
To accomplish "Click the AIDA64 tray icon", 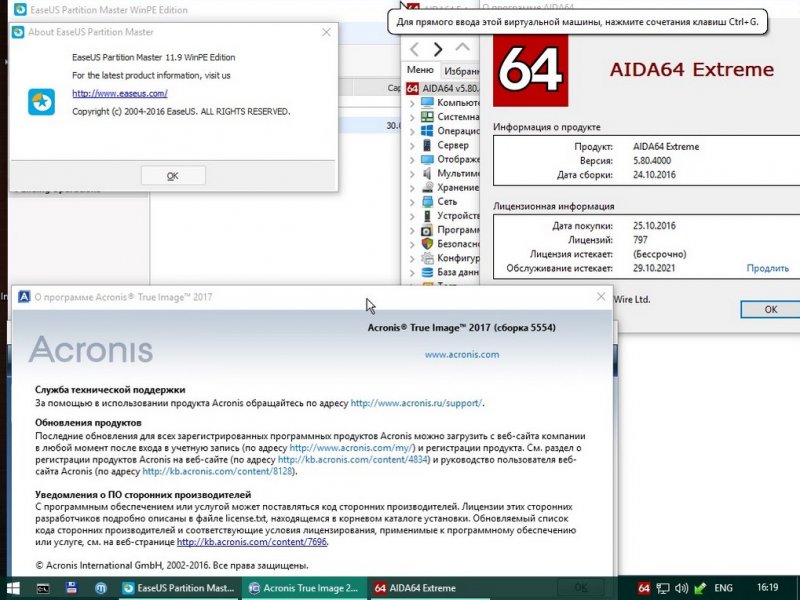I will point(644,588).
